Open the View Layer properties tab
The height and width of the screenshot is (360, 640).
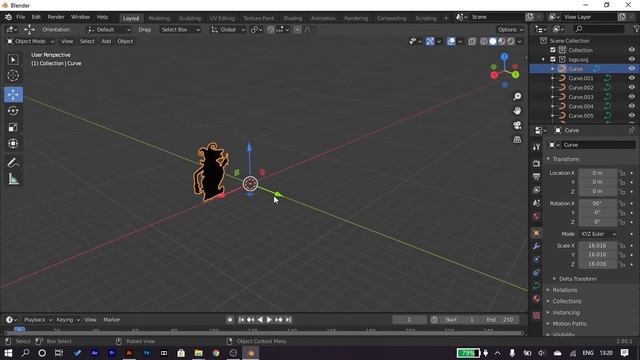pos(536,190)
